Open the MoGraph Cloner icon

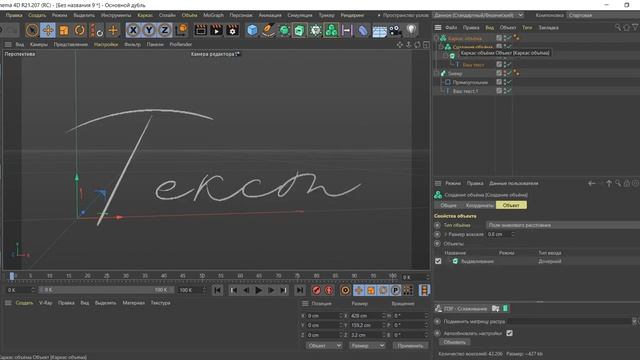tap(316, 30)
